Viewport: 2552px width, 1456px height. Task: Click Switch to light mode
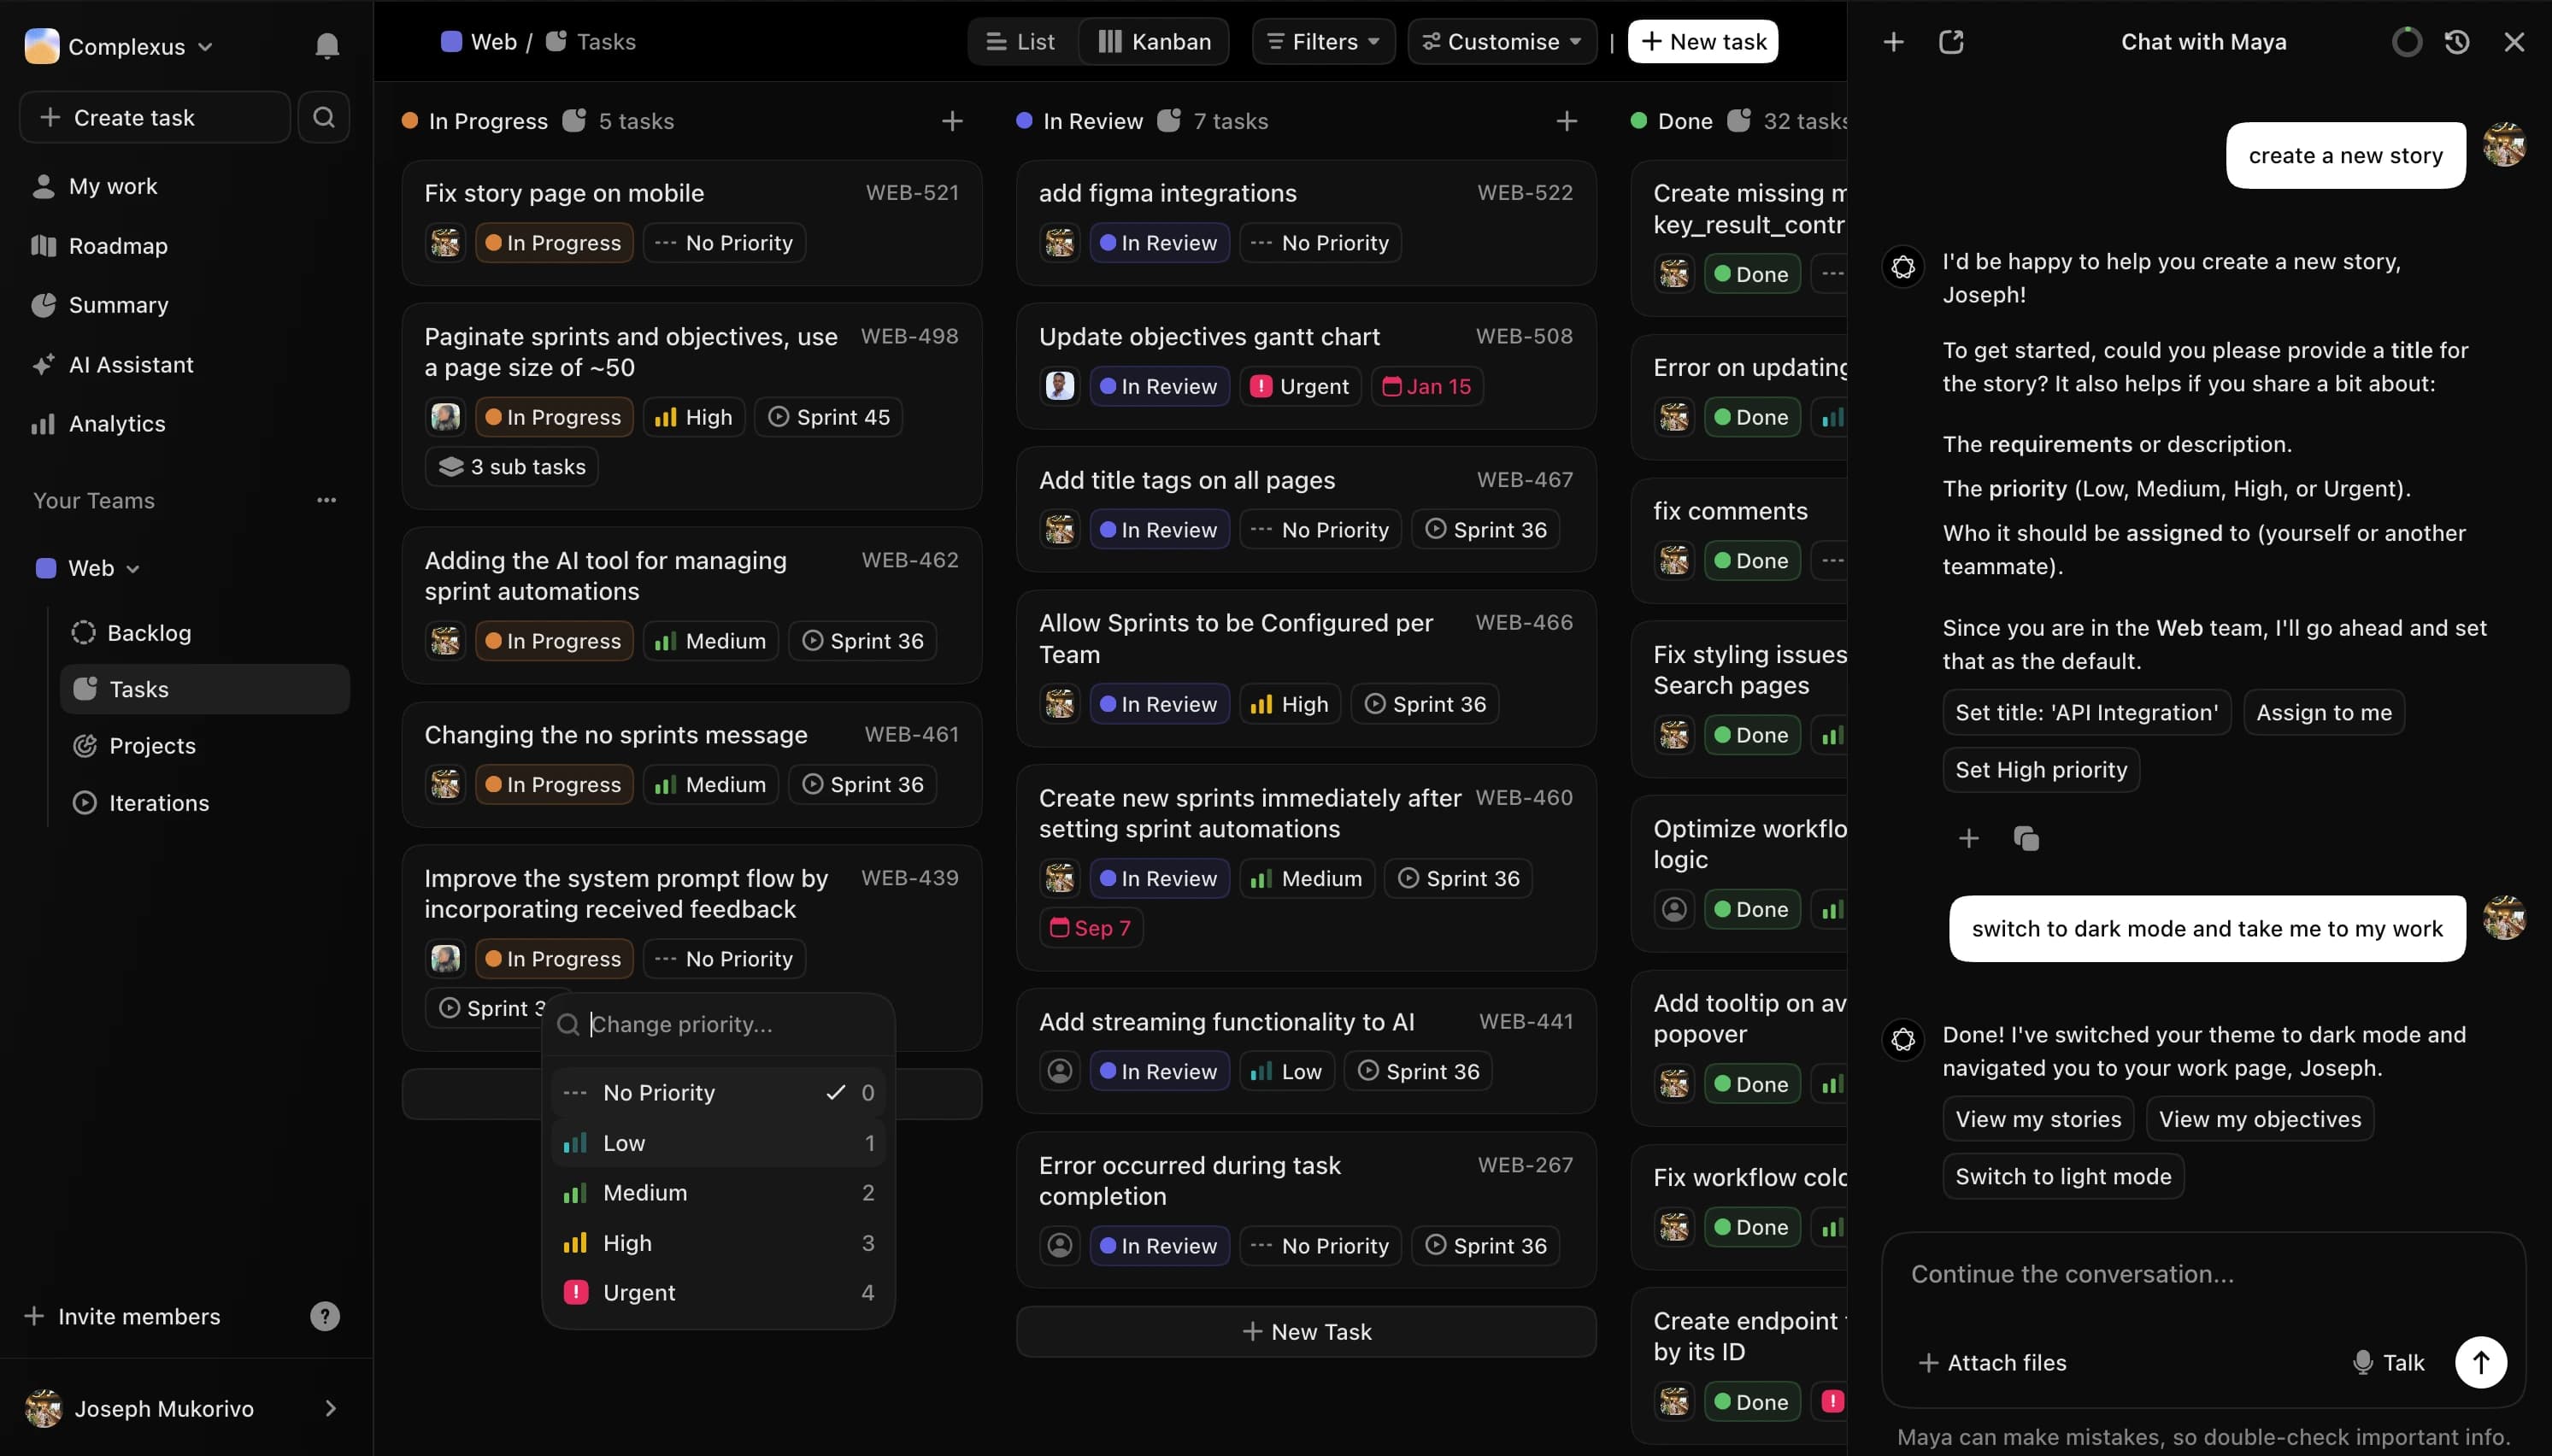pyautogui.click(x=2062, y=1176)
